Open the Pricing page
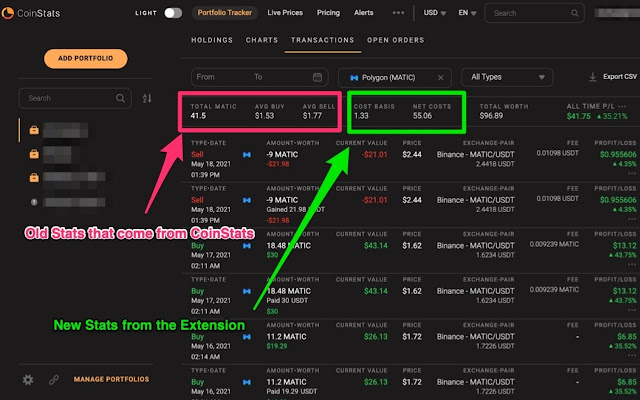 coord(328,13)
